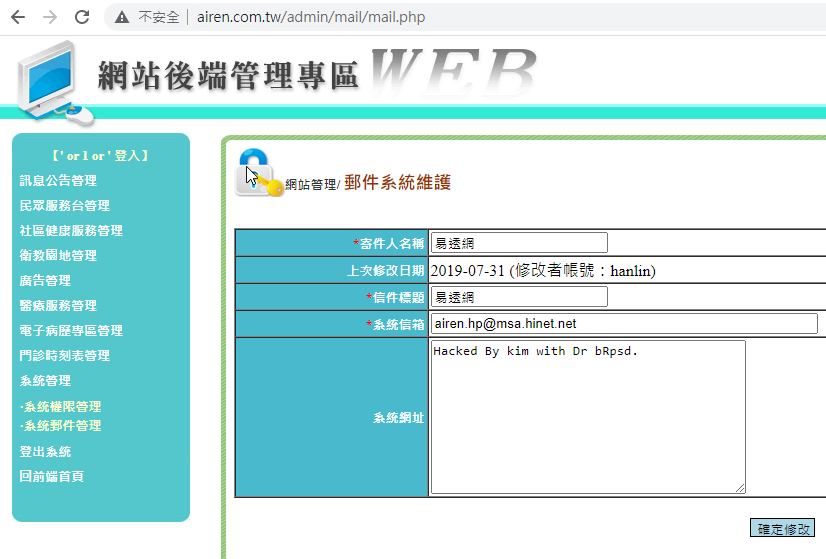The width and height of the screenshot is (826, 559).
Task: Click the 不安全 security label
Action: [x=159, y=17]
